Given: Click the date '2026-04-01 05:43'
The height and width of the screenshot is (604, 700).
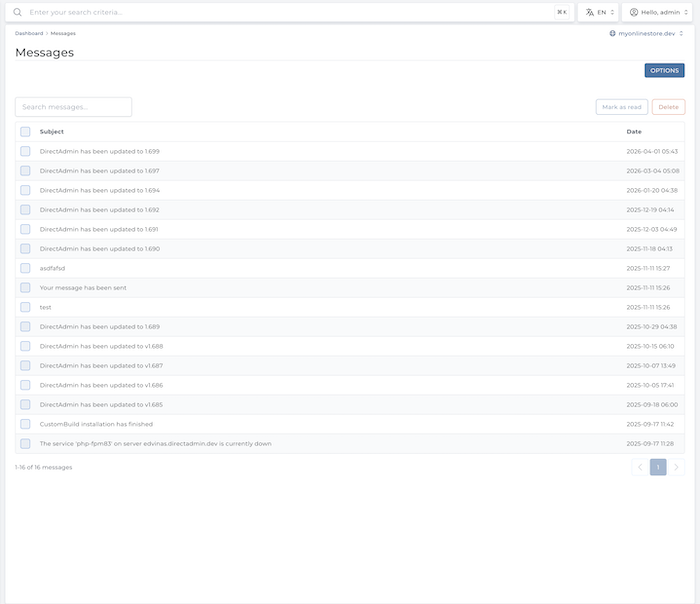Looking at the screenshot, I should 652,151.
